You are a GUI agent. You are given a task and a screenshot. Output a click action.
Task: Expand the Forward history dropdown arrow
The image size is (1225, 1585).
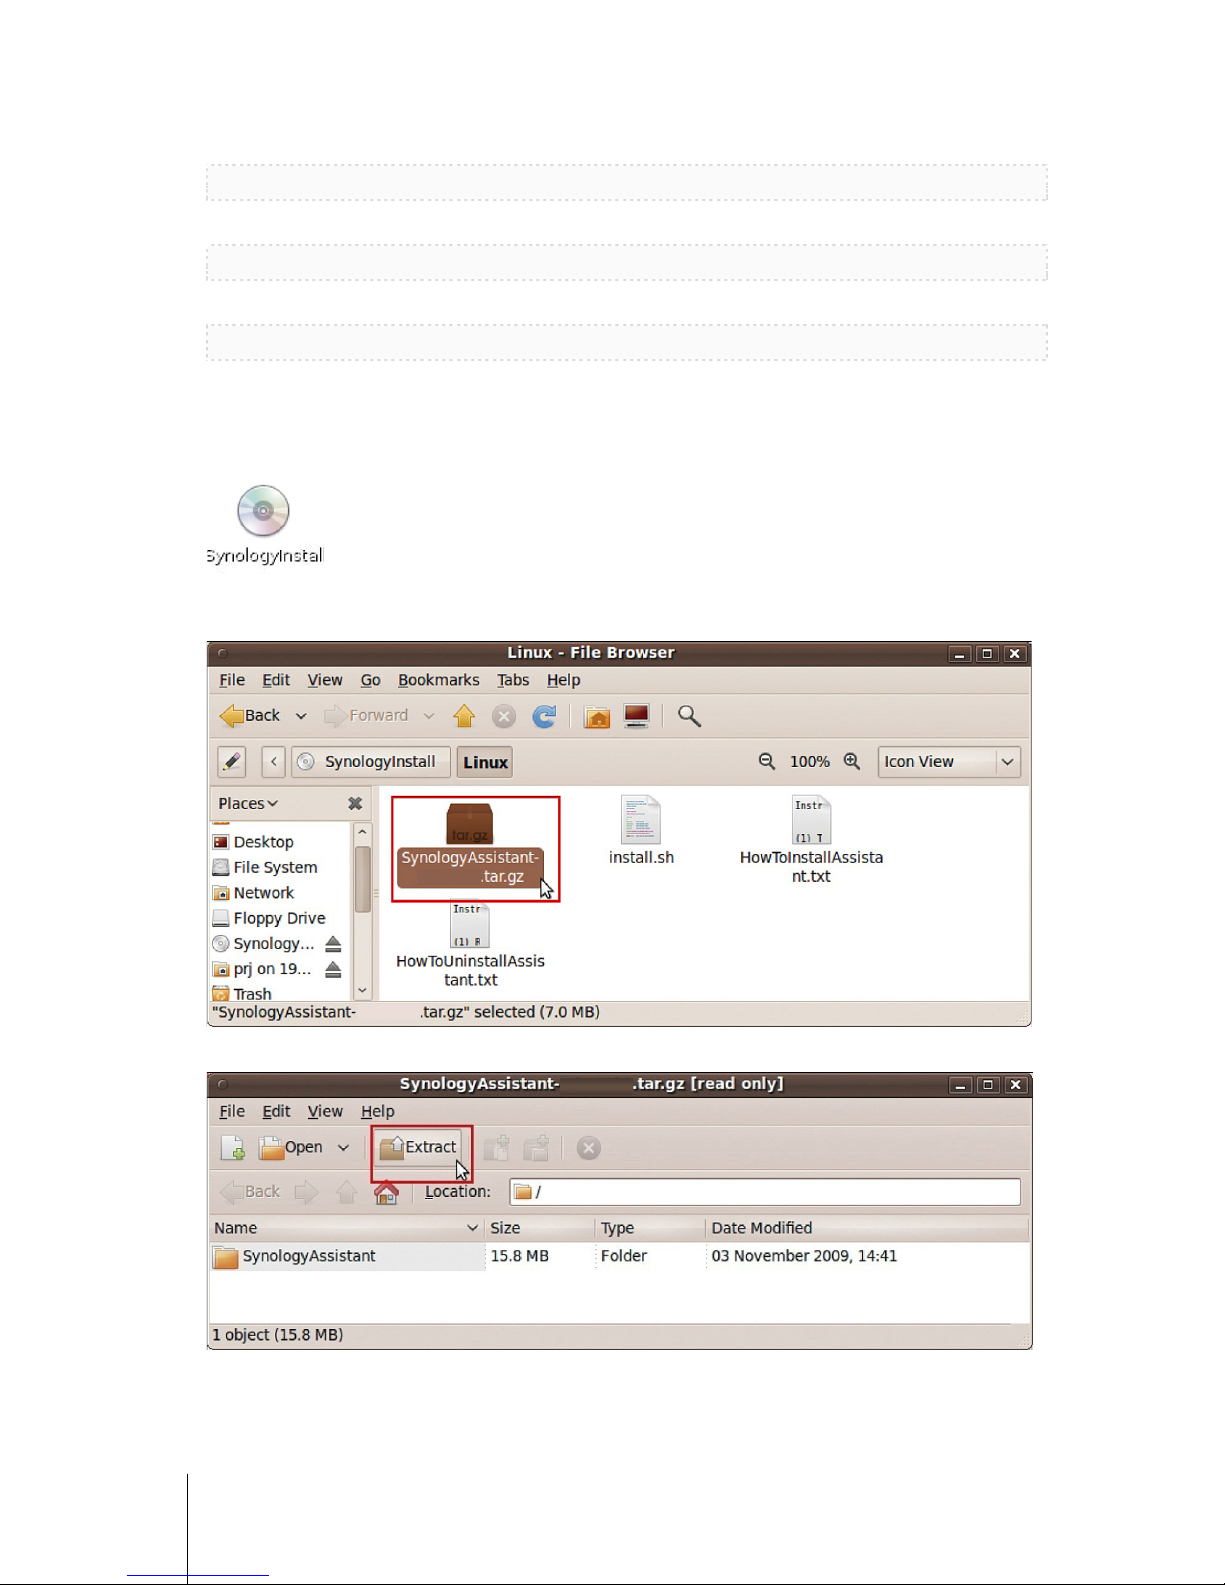click(x=429, y=716)
